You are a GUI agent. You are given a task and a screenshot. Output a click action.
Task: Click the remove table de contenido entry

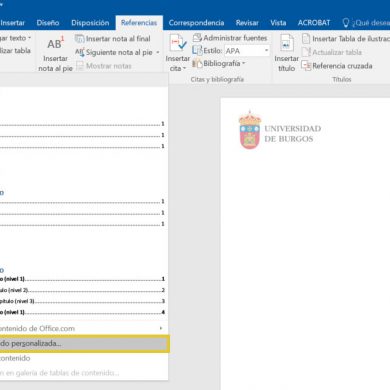[83, 358]
